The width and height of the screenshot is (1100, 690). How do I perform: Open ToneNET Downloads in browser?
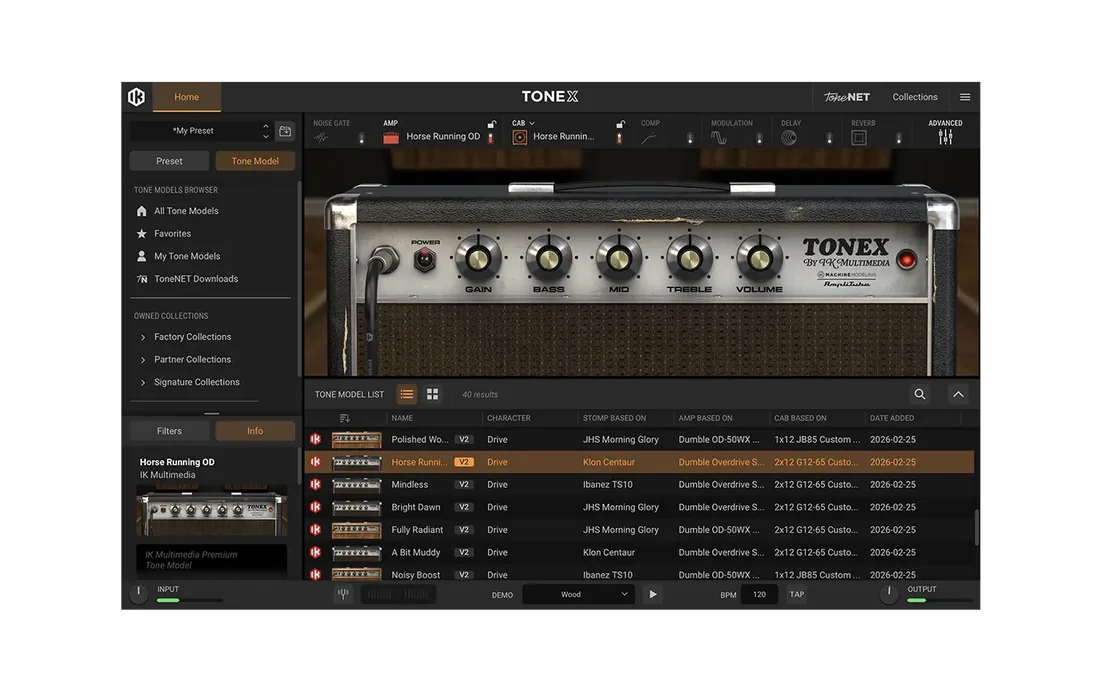click(x=196, y=279)
